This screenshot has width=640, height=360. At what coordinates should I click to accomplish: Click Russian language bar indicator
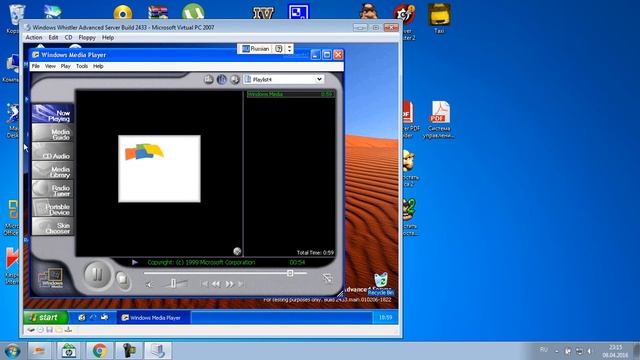(x=256, y=49)
